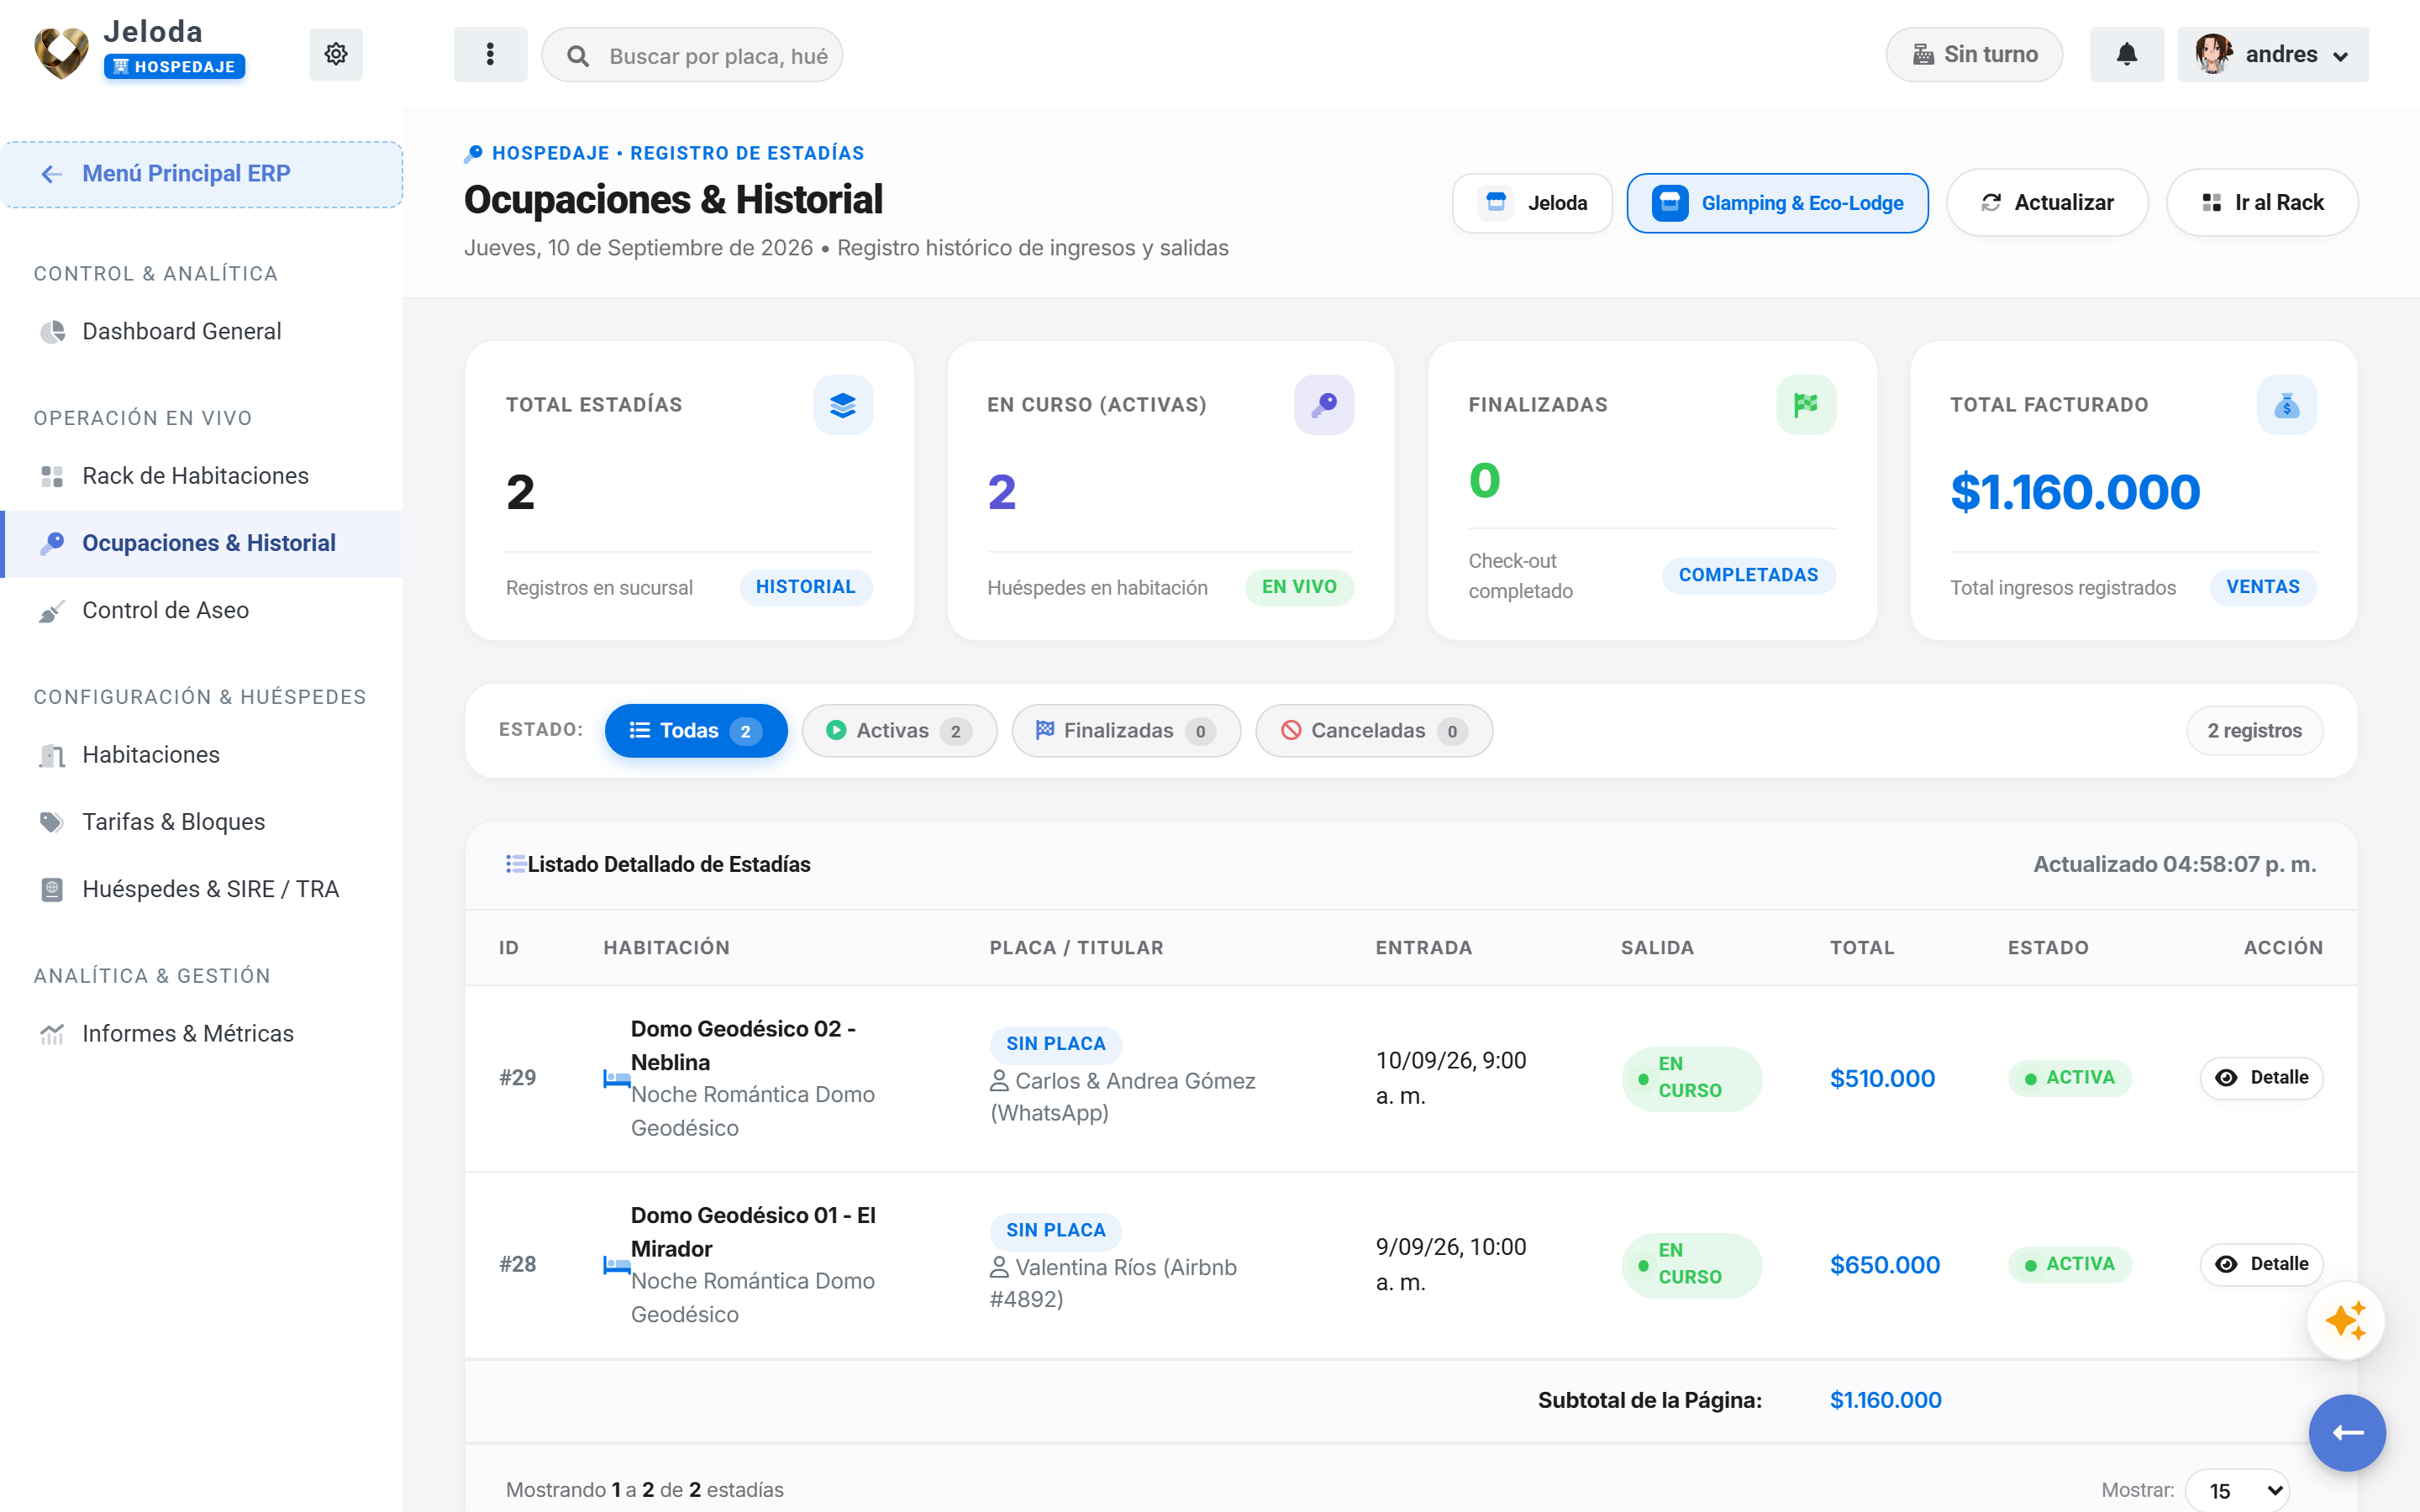
Task: Return to Menú Principal ERP
Action: pyautogui.click(x=202, y=174)
